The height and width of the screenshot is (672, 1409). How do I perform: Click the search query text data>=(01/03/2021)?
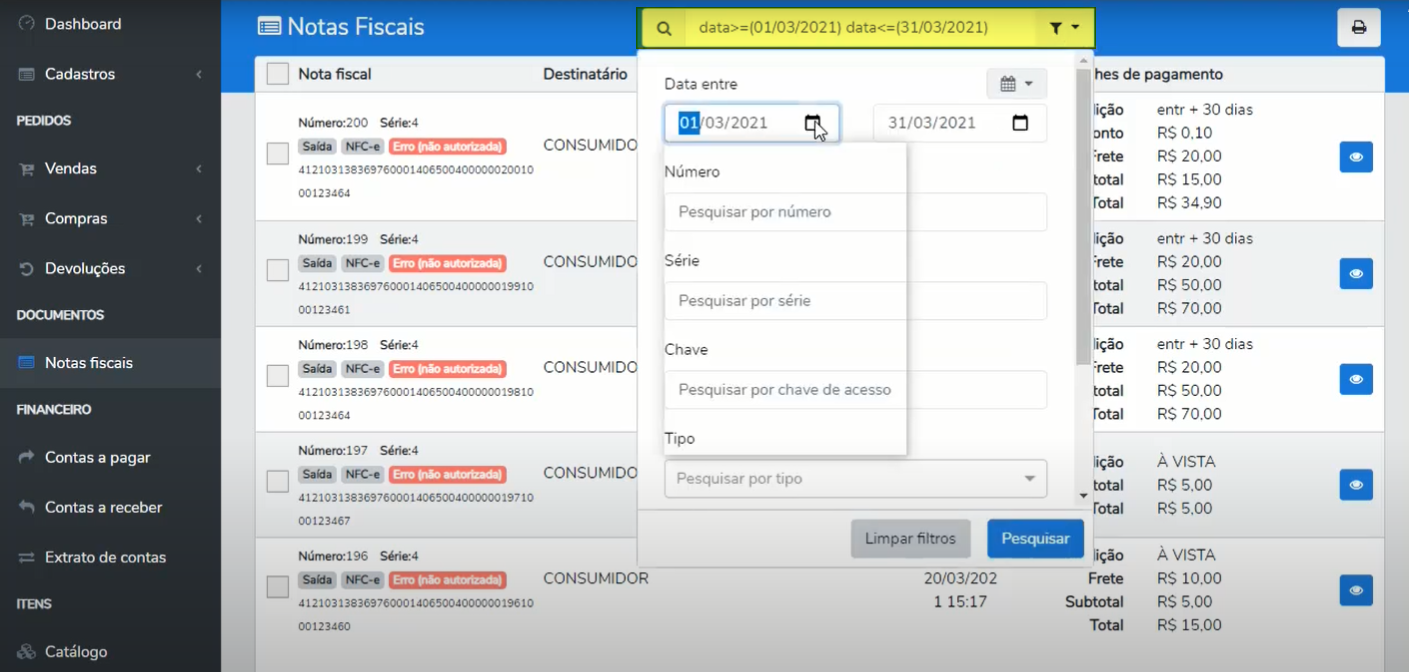(x=769, y=28)
